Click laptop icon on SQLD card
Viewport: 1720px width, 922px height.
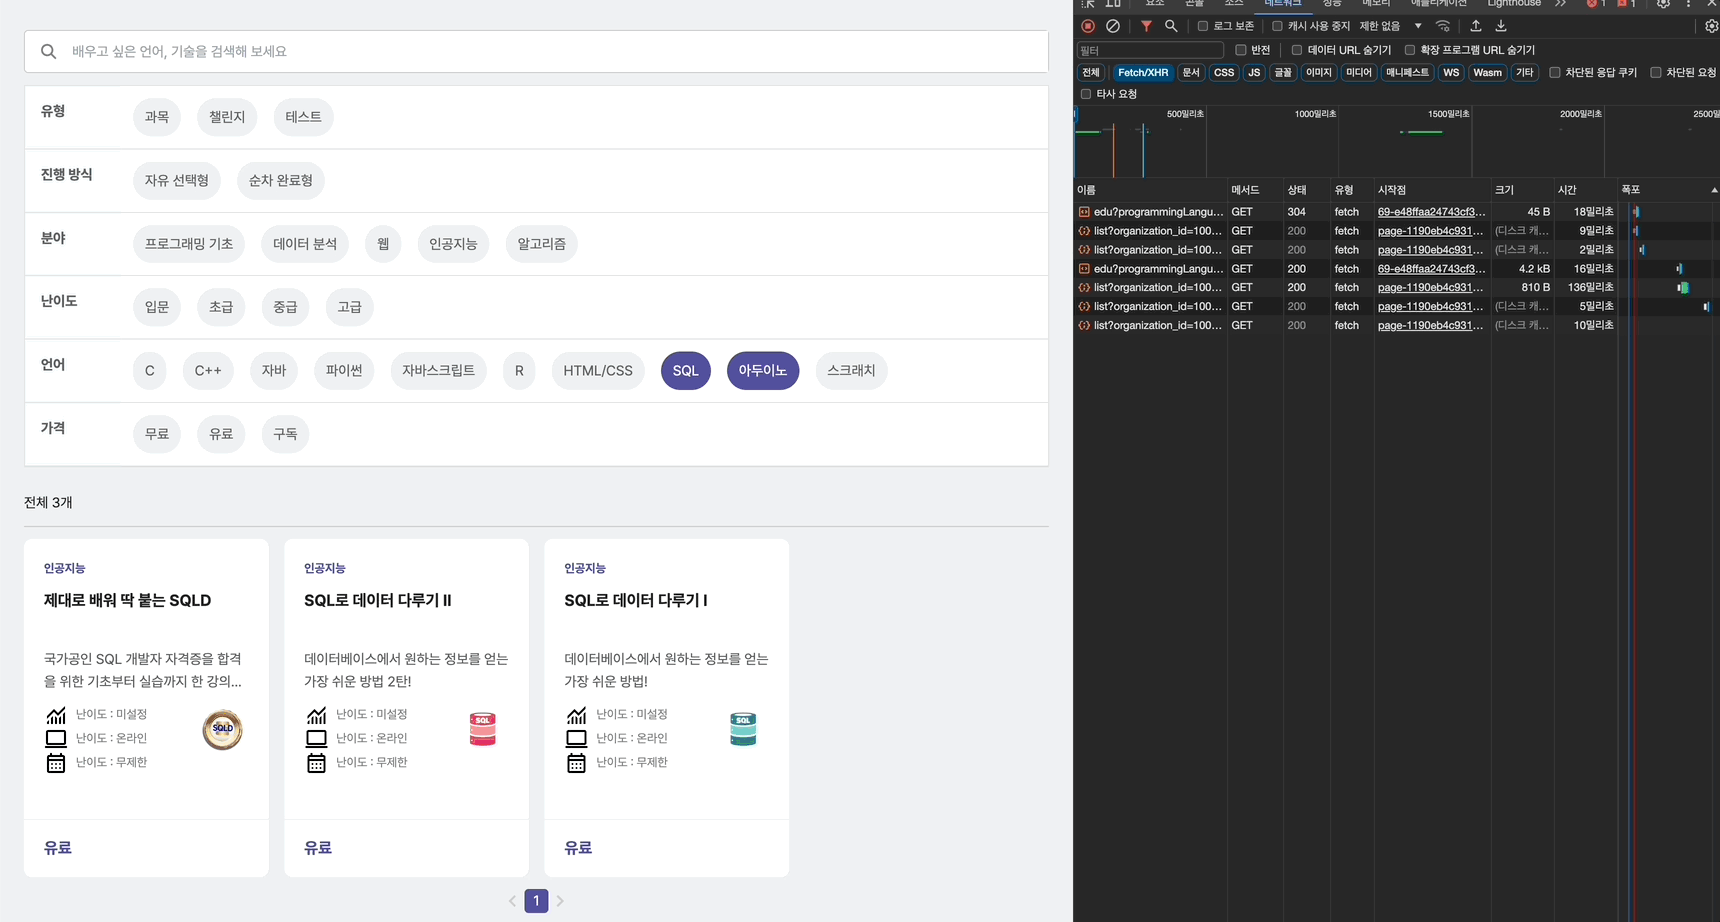coord(56,739)
